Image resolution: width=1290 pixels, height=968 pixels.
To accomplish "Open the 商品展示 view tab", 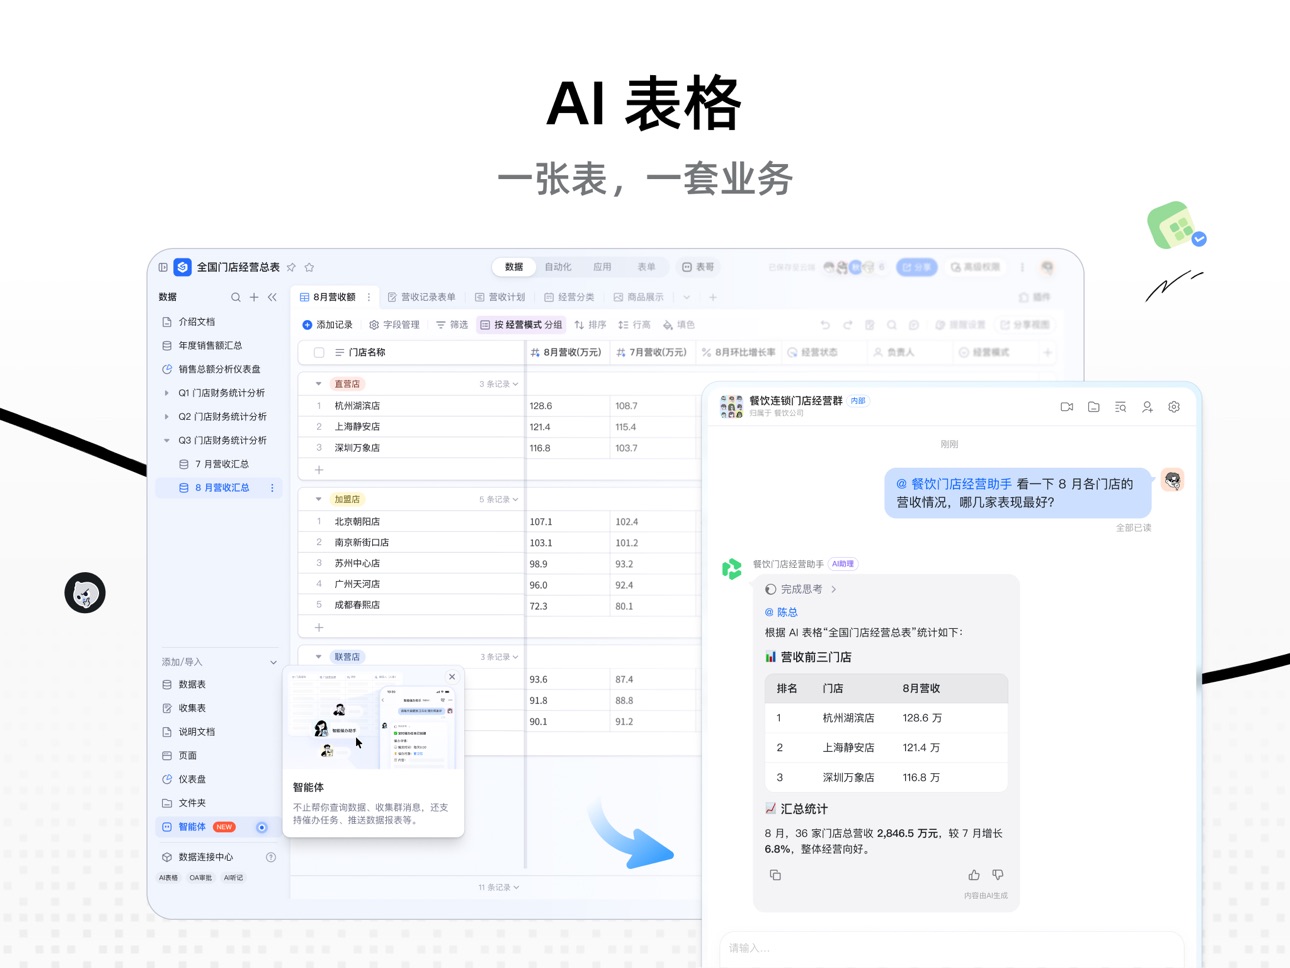I will point(638,297).
